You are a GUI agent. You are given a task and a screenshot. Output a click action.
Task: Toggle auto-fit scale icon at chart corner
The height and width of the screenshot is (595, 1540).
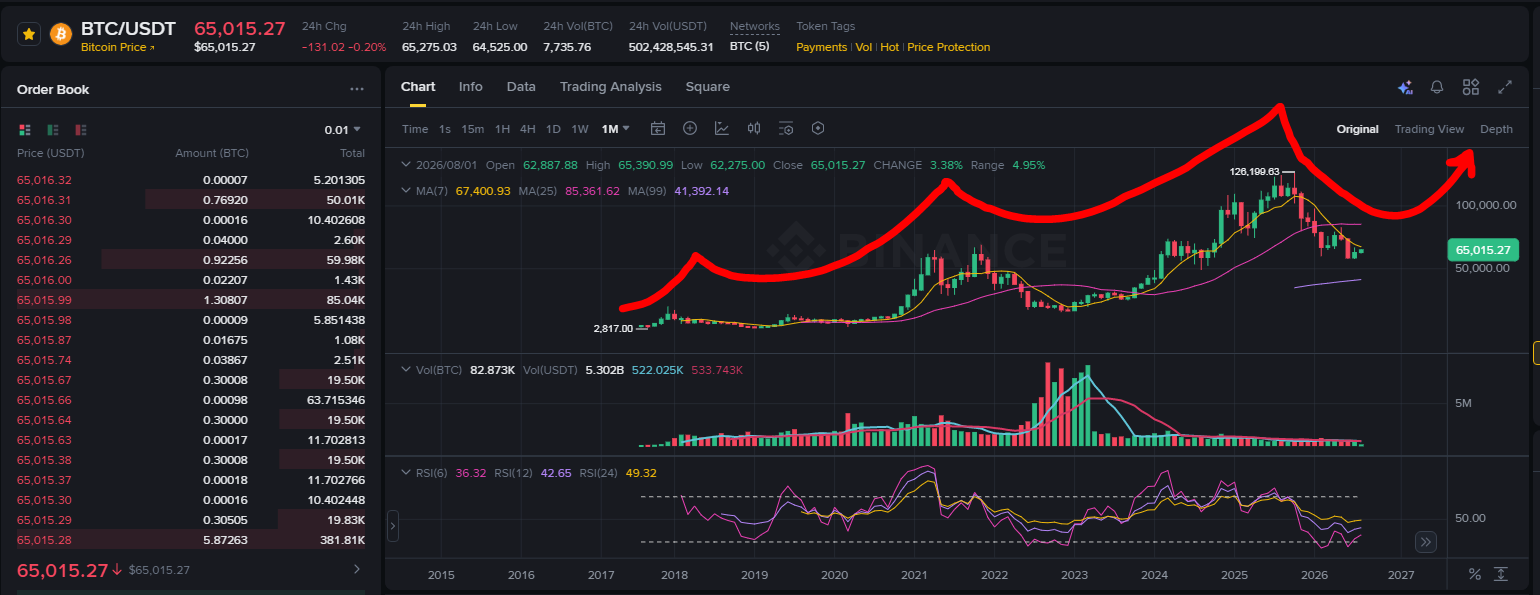coord(1501,574)
